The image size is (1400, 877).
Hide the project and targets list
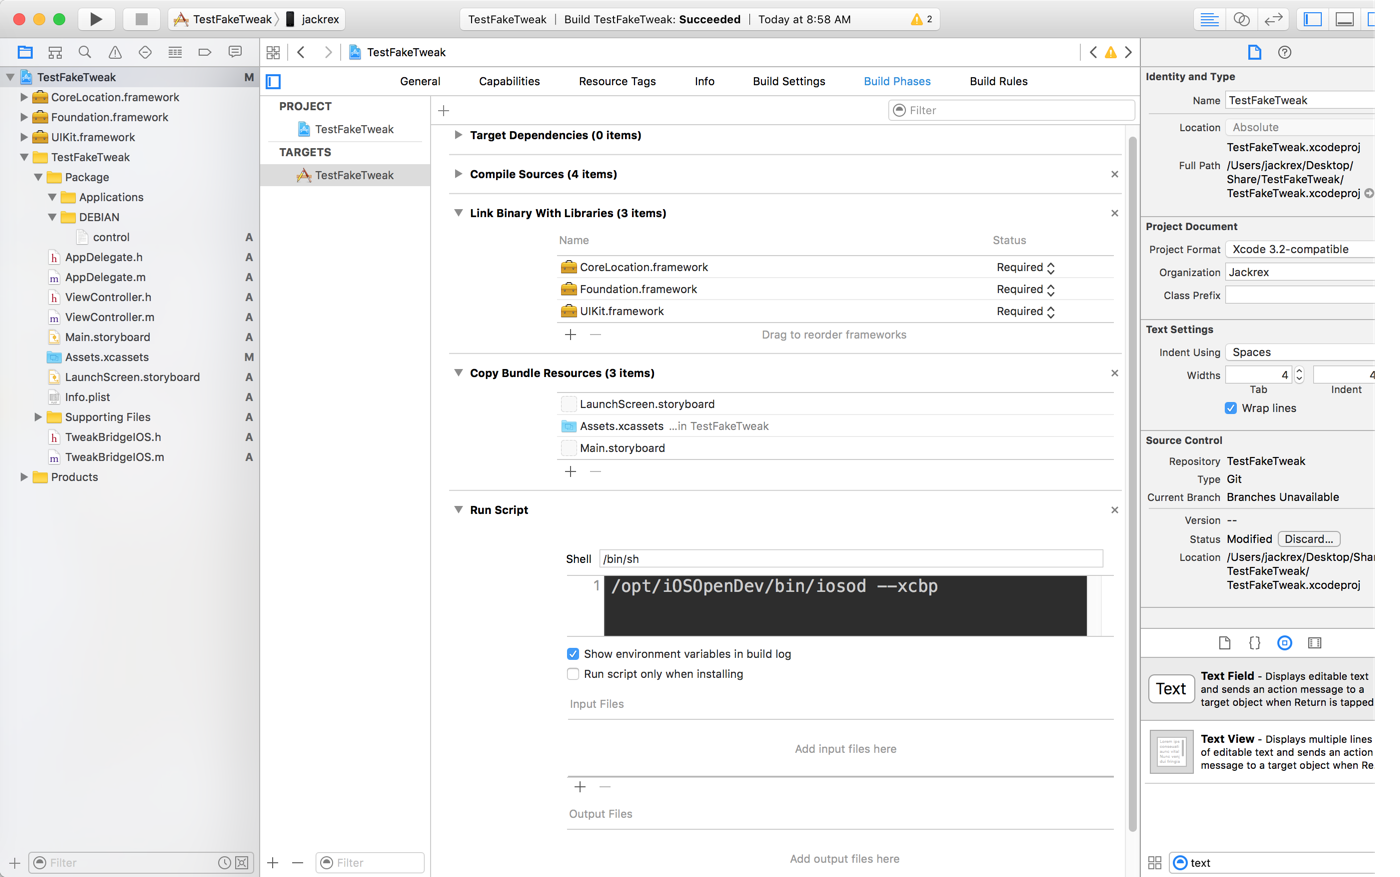[273, 81]
